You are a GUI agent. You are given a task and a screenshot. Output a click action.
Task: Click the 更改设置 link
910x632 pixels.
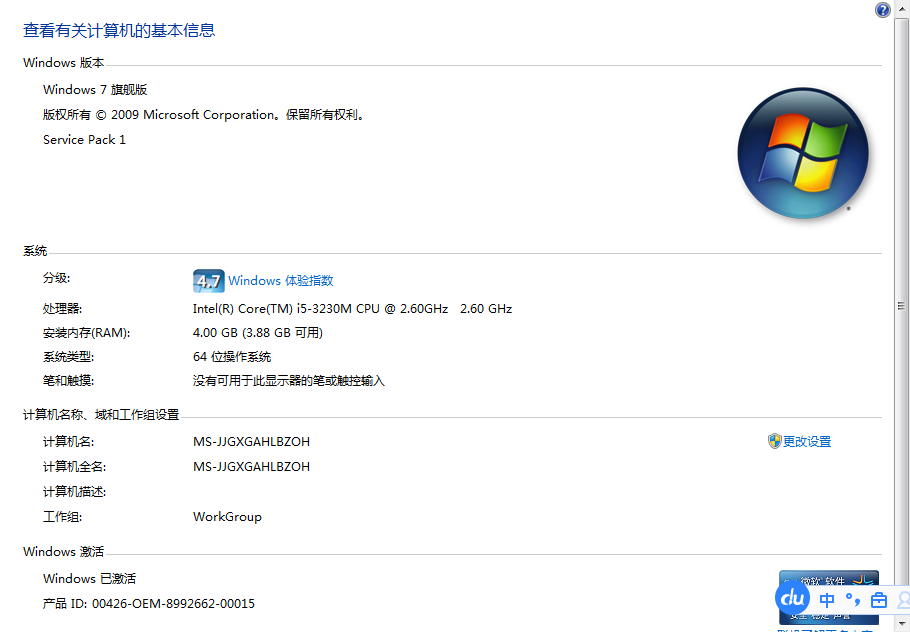(x=807, y=442)
